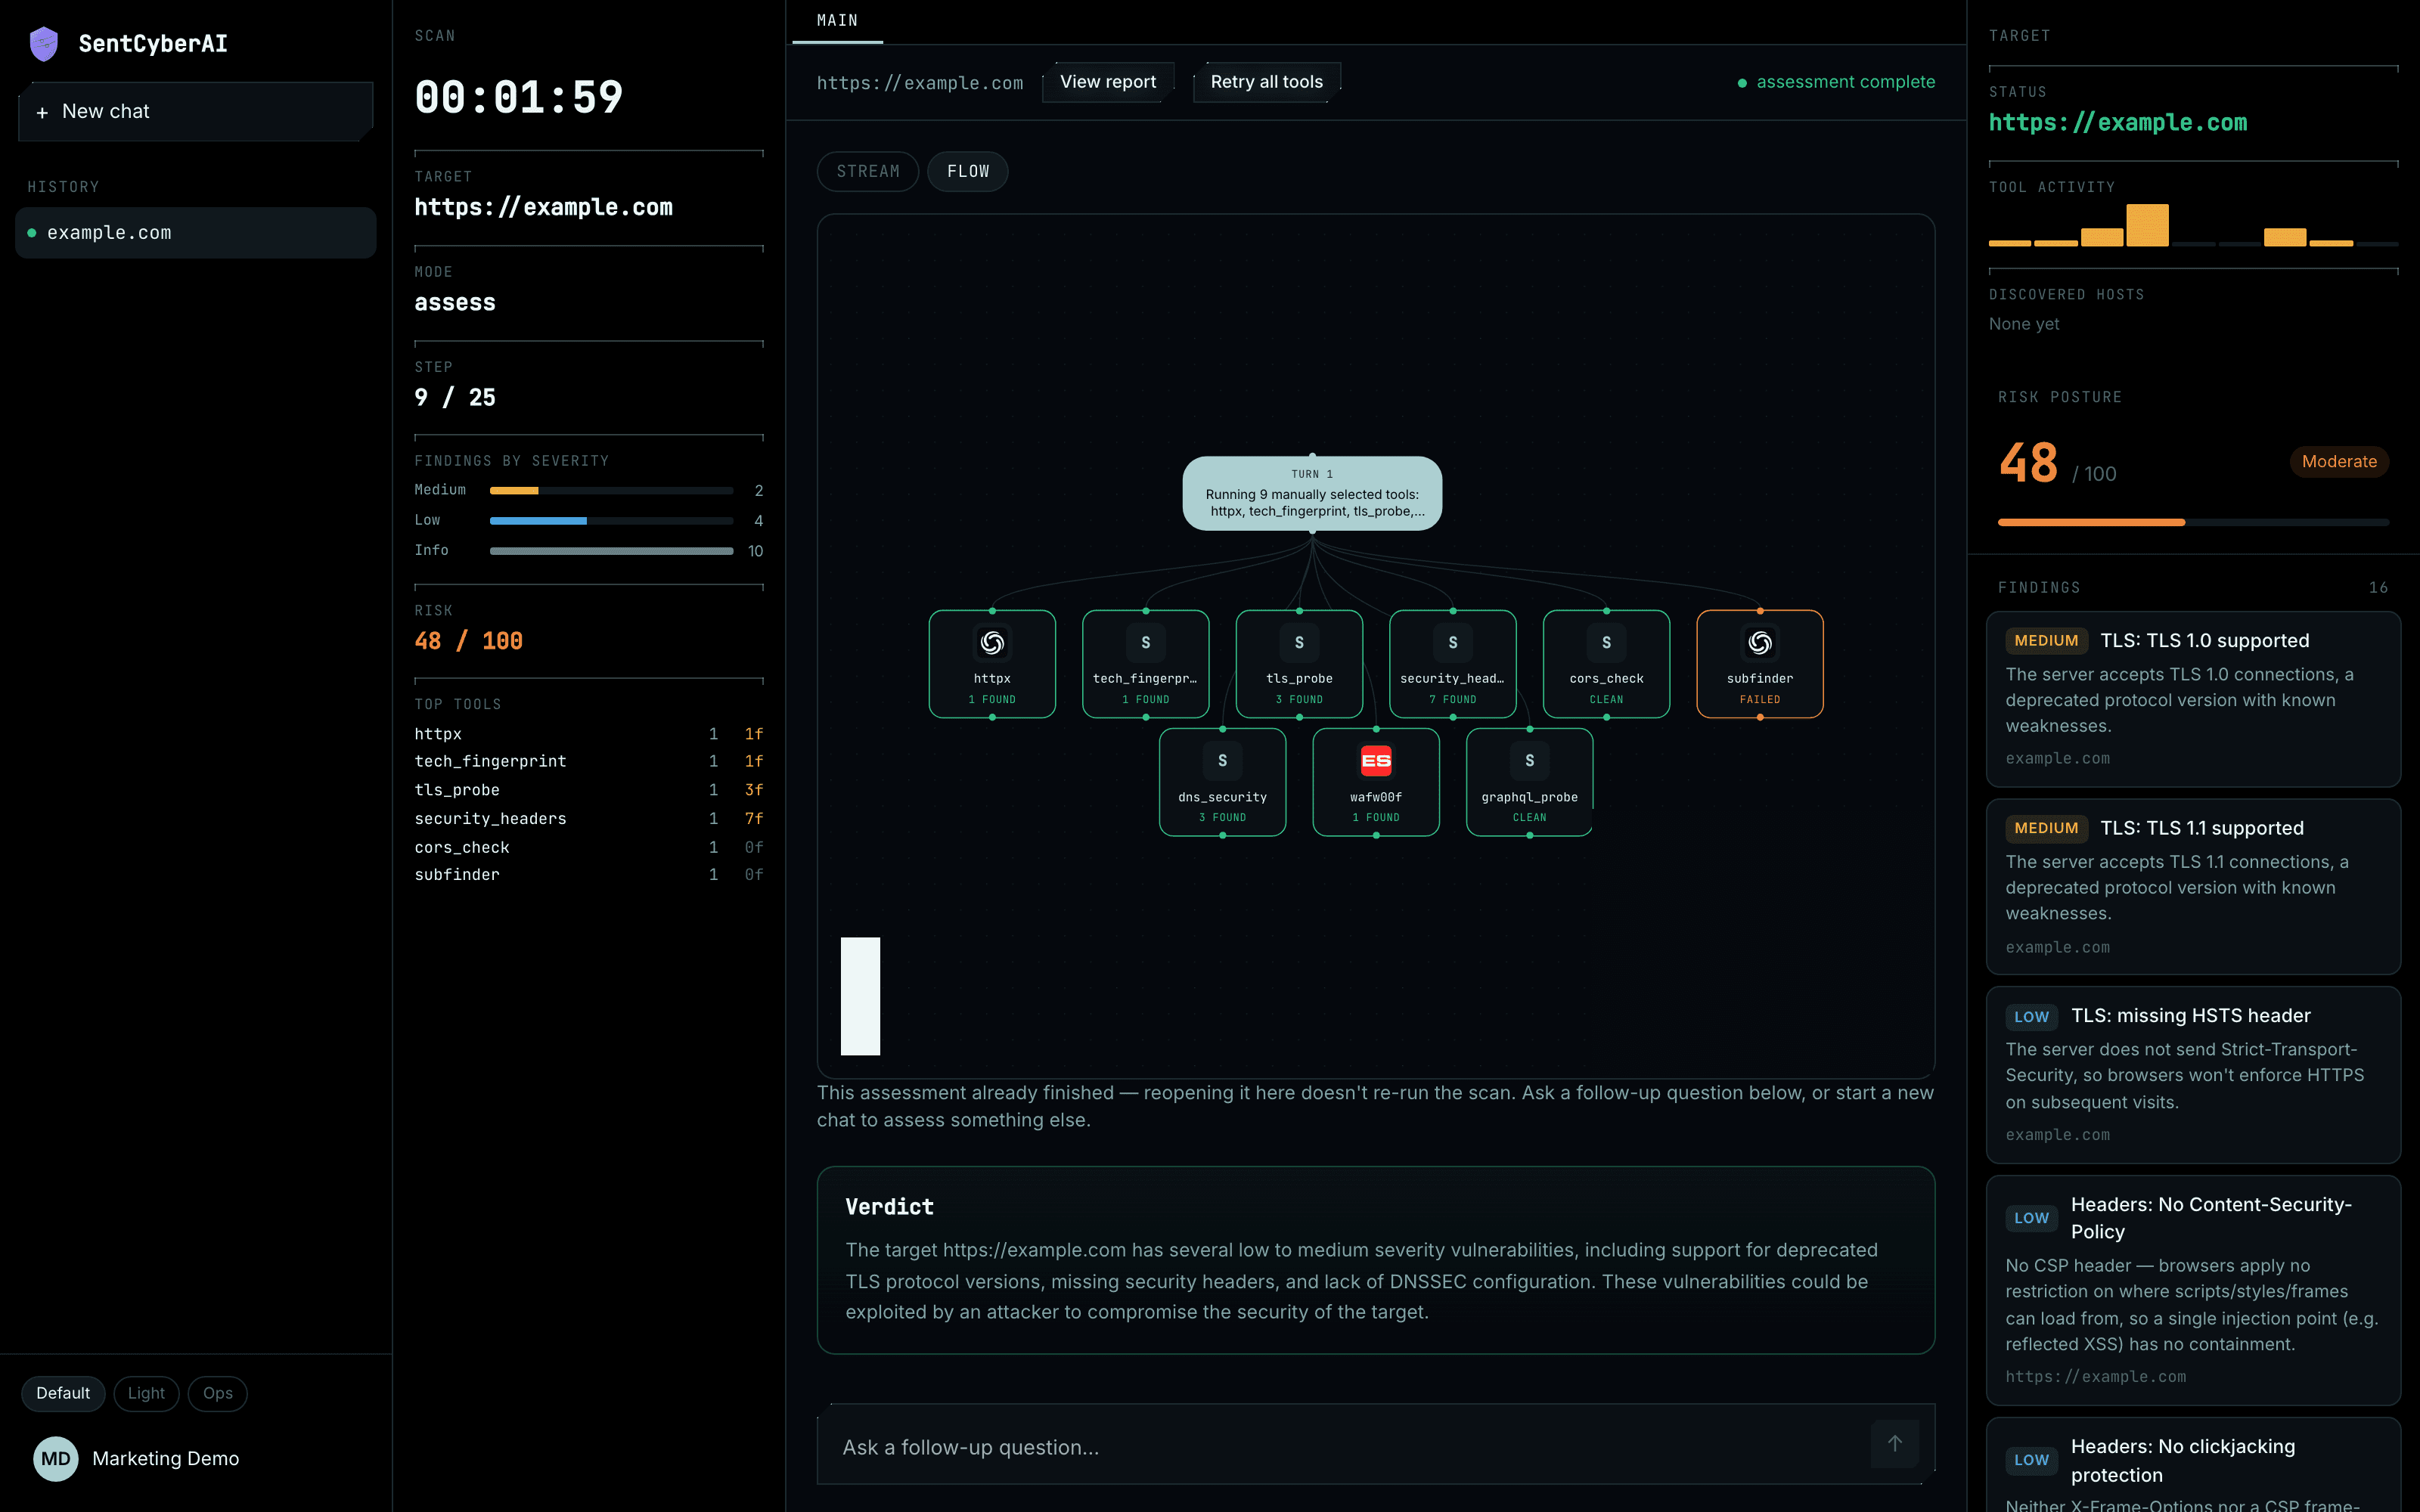Click the Verdict heading
Image resolution: width=2420 pixels, height=1512 pixels.
[x=889, y=1206]
